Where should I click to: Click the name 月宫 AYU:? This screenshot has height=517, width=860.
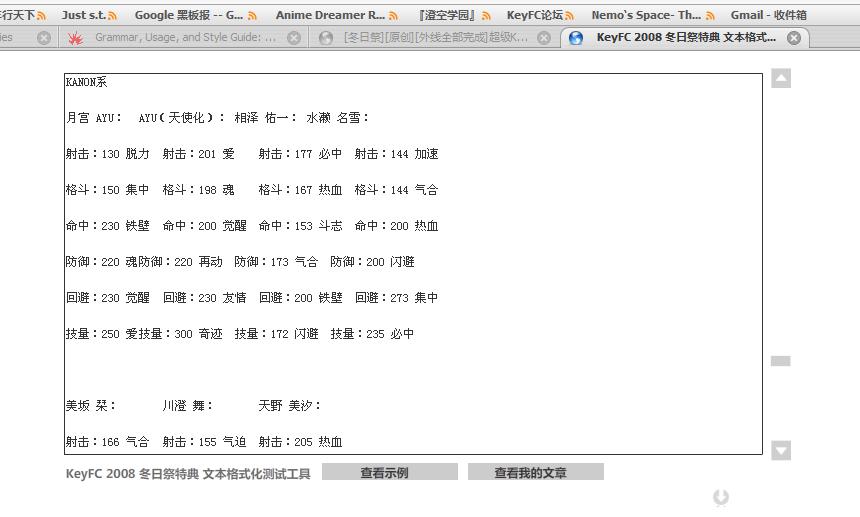click(94, 118)
